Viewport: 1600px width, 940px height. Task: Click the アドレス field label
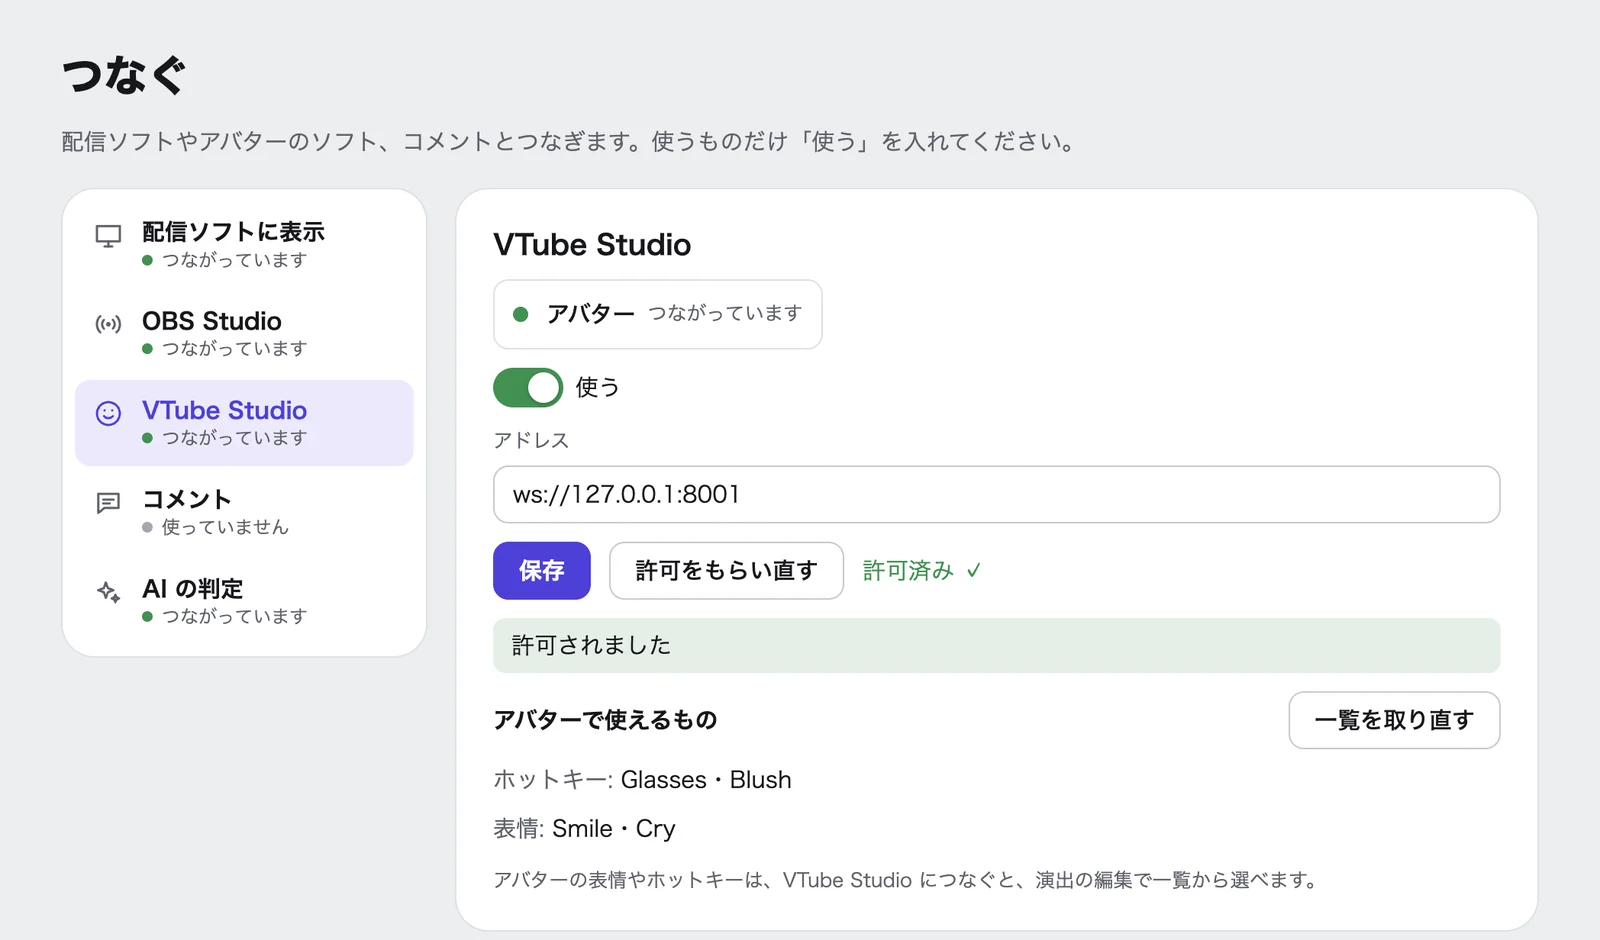pyautogui.click(x=531, y=440)
